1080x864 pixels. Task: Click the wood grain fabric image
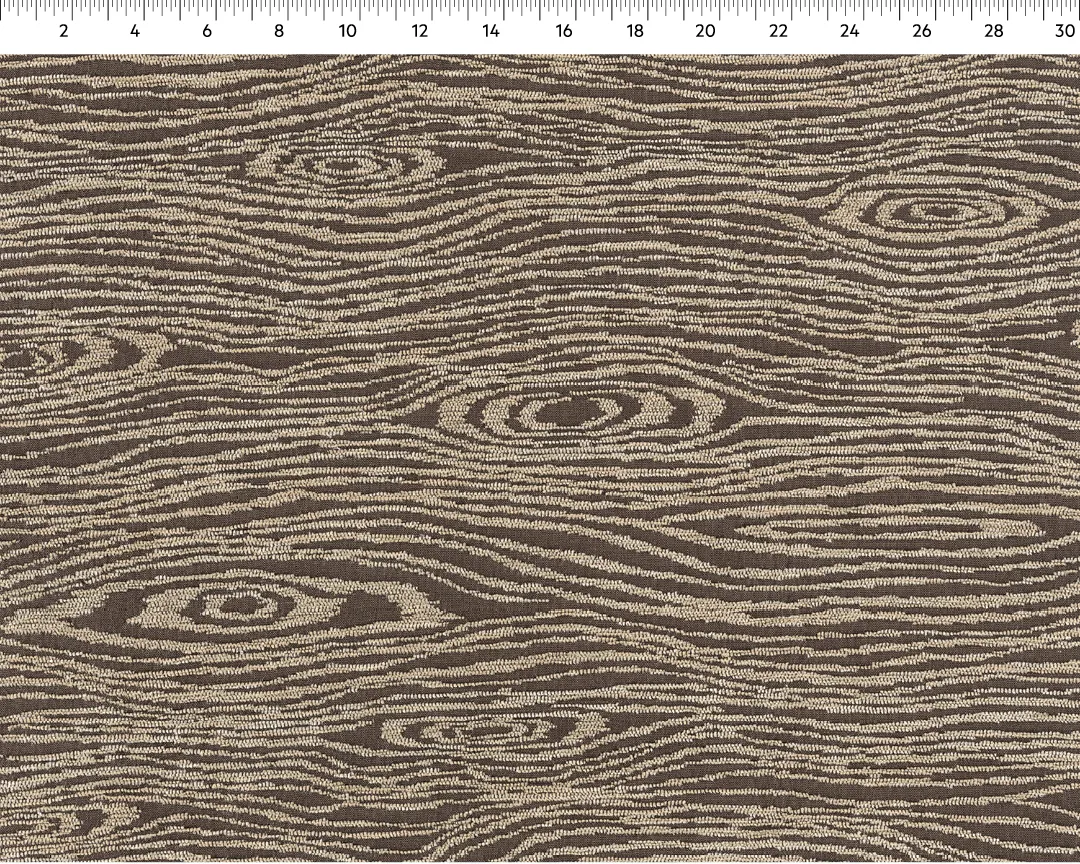pyautogui.click(x=540, y=458)
